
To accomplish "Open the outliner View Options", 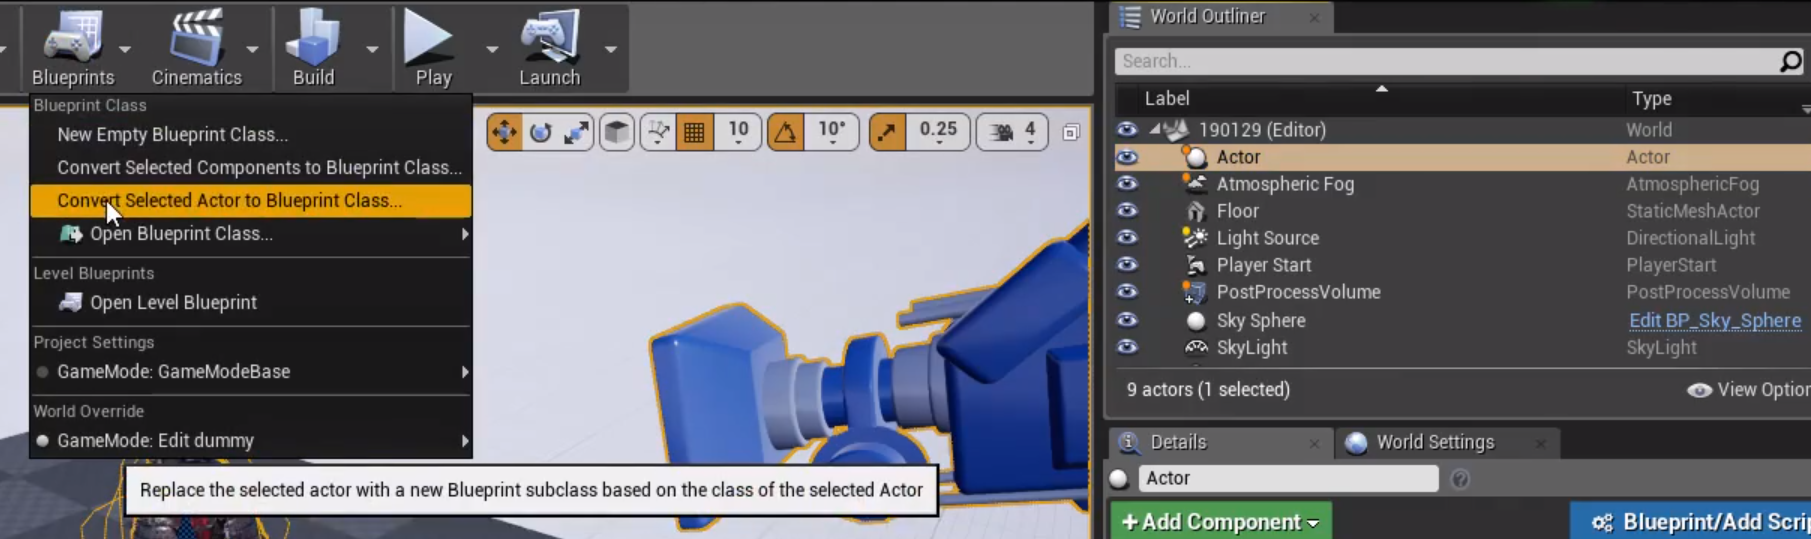I will [1748, 390].
